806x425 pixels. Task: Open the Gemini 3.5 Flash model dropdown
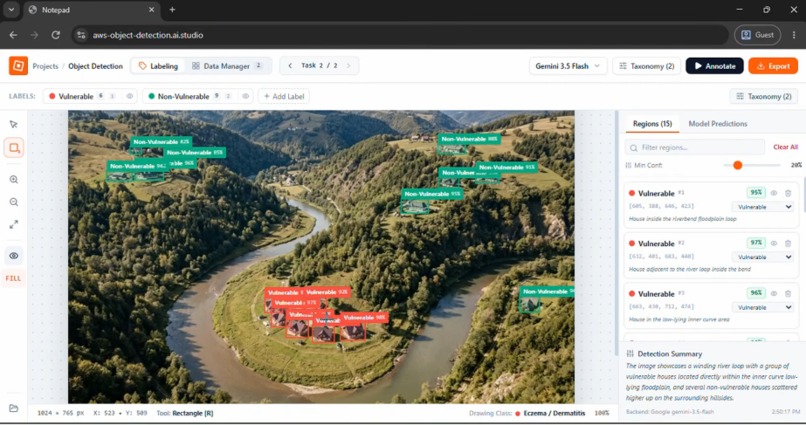pos(568,66)
